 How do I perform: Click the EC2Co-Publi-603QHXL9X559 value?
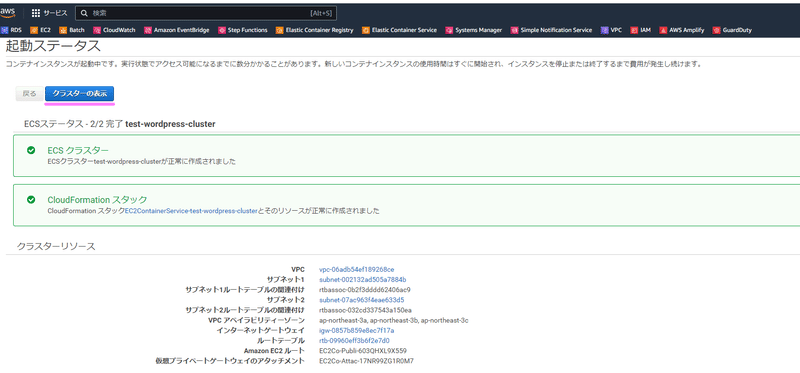pyautogui.click(x=363, y=351)
